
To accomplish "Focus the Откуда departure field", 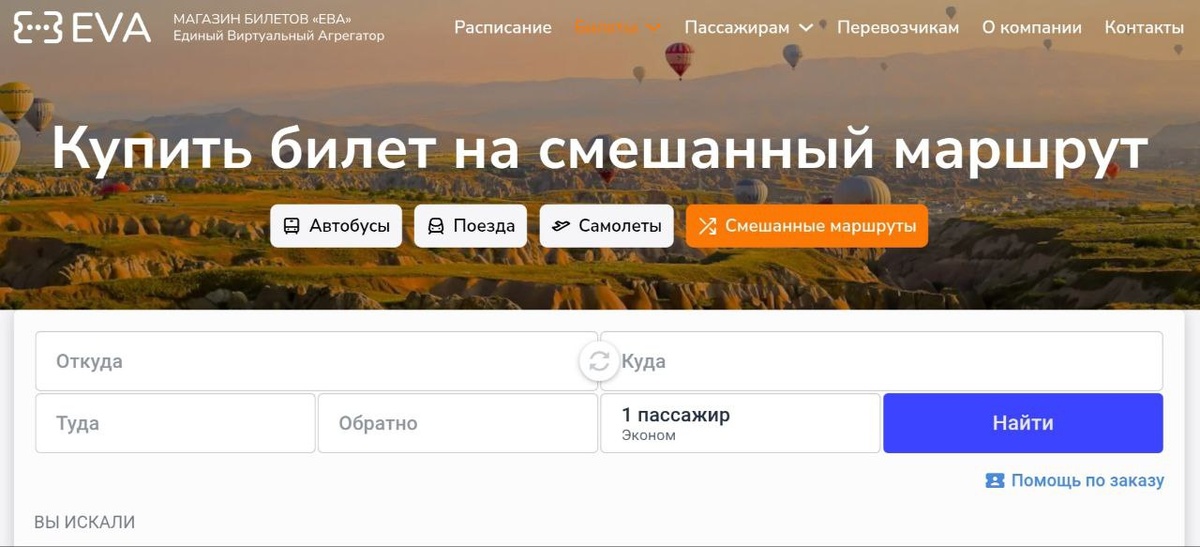I will 316,361.
